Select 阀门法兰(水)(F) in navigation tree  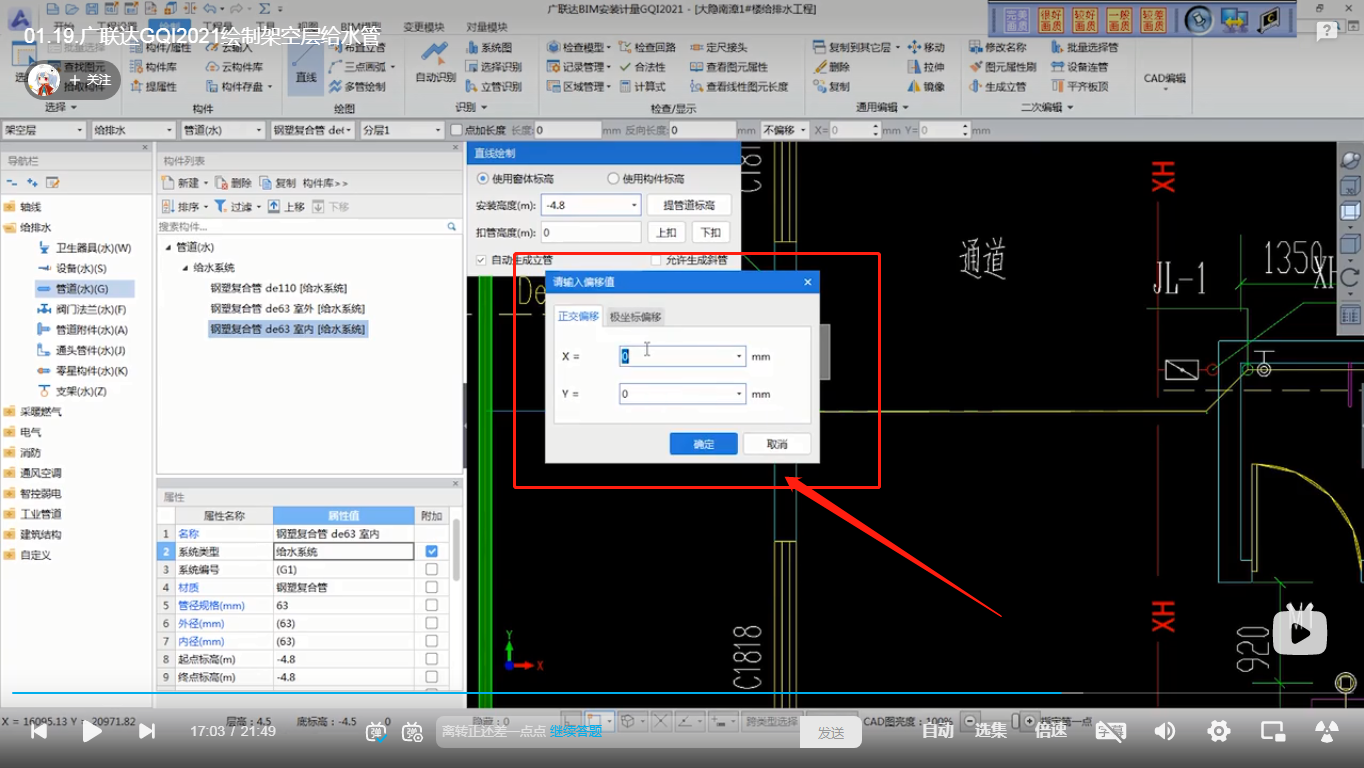(82, 309)
